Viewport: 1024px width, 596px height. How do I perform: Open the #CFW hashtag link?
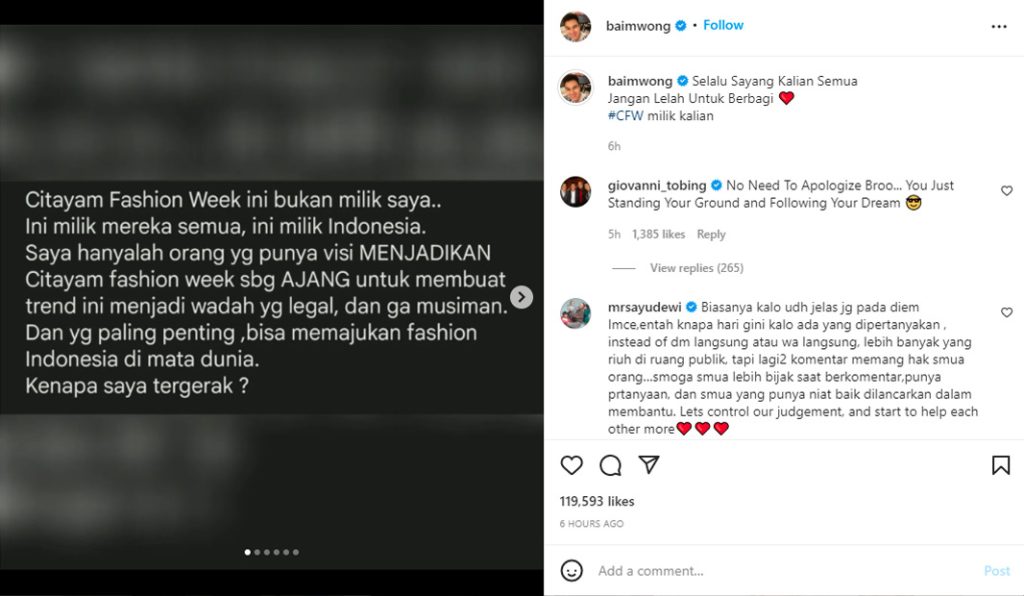tap(626, 116)
